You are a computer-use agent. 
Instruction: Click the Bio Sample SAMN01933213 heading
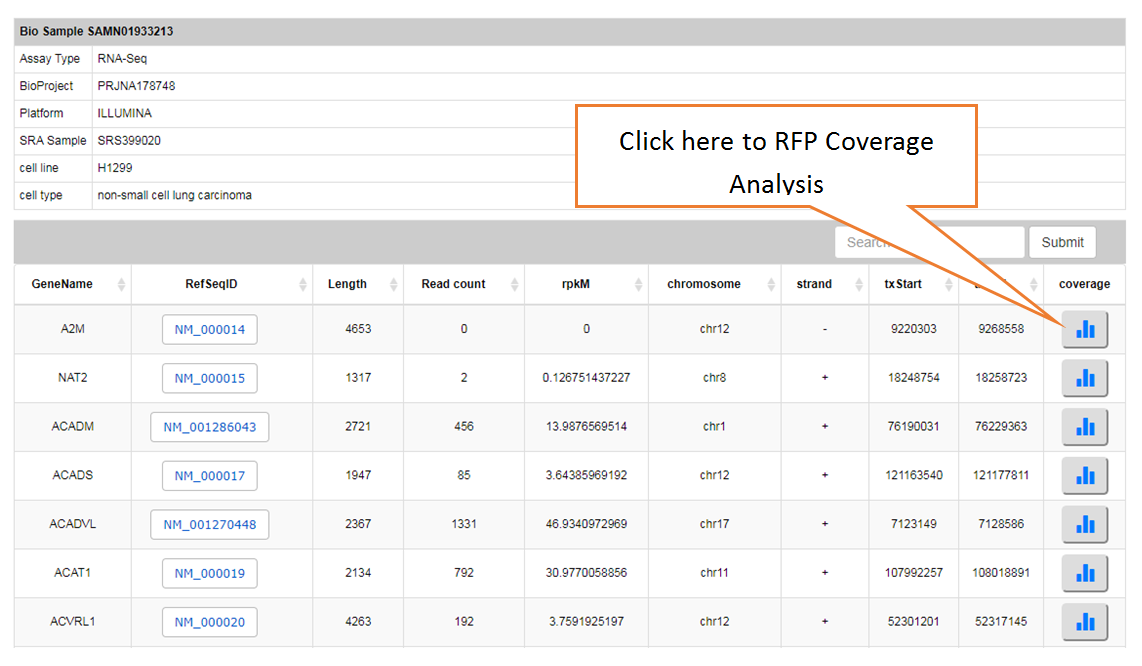[x=96, y=31]
